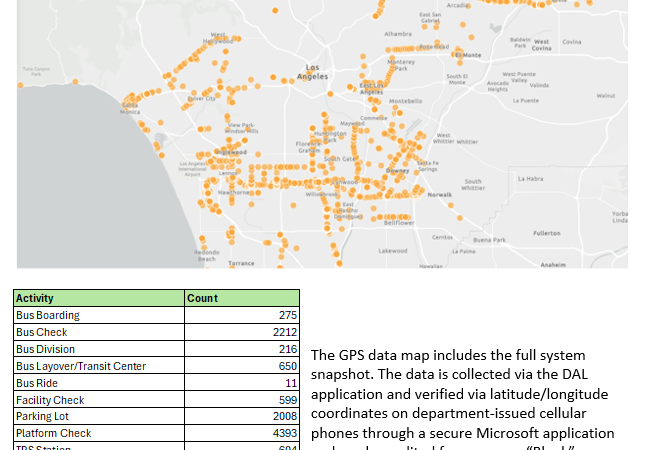This screenshot has height=450, width=647.
Task: Click the Count column header
Action: pyautogui.click(x=202, y=298)
